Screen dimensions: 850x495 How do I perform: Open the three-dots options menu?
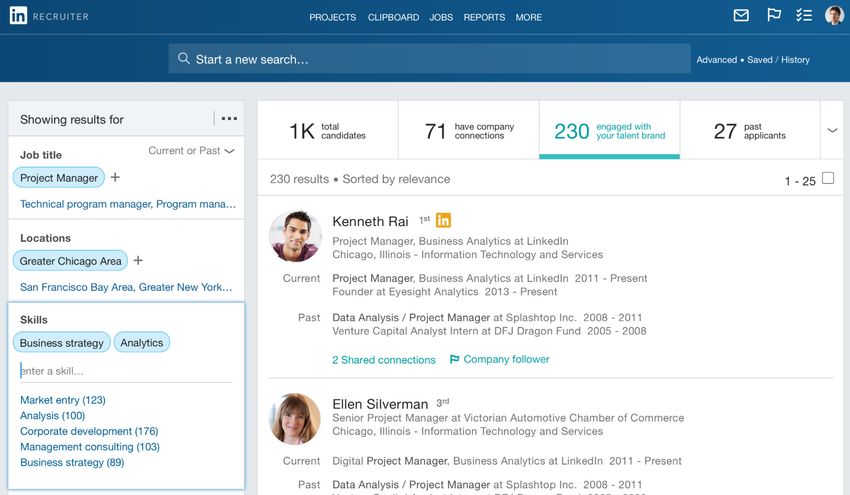pyautogui.click(x=229, y=118)
